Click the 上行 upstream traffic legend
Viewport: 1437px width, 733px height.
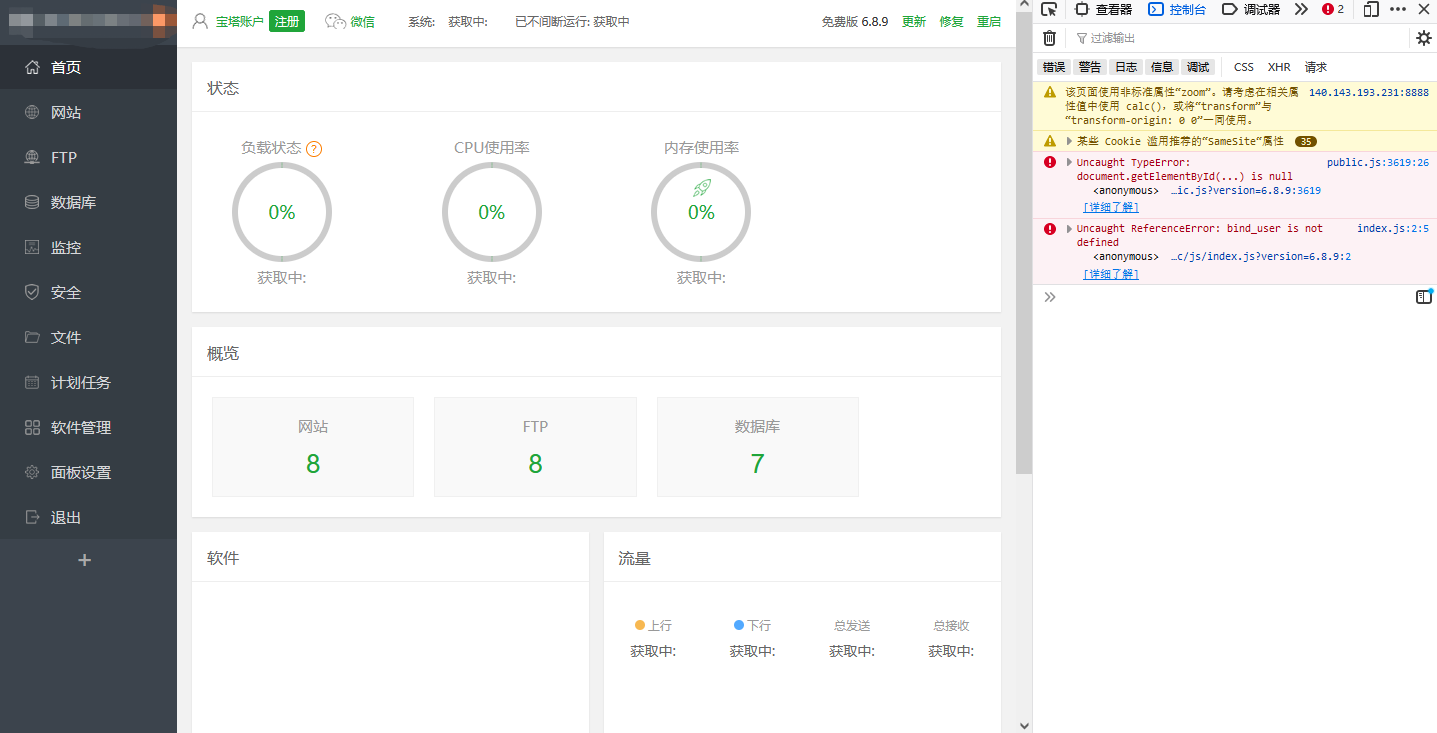653,625
